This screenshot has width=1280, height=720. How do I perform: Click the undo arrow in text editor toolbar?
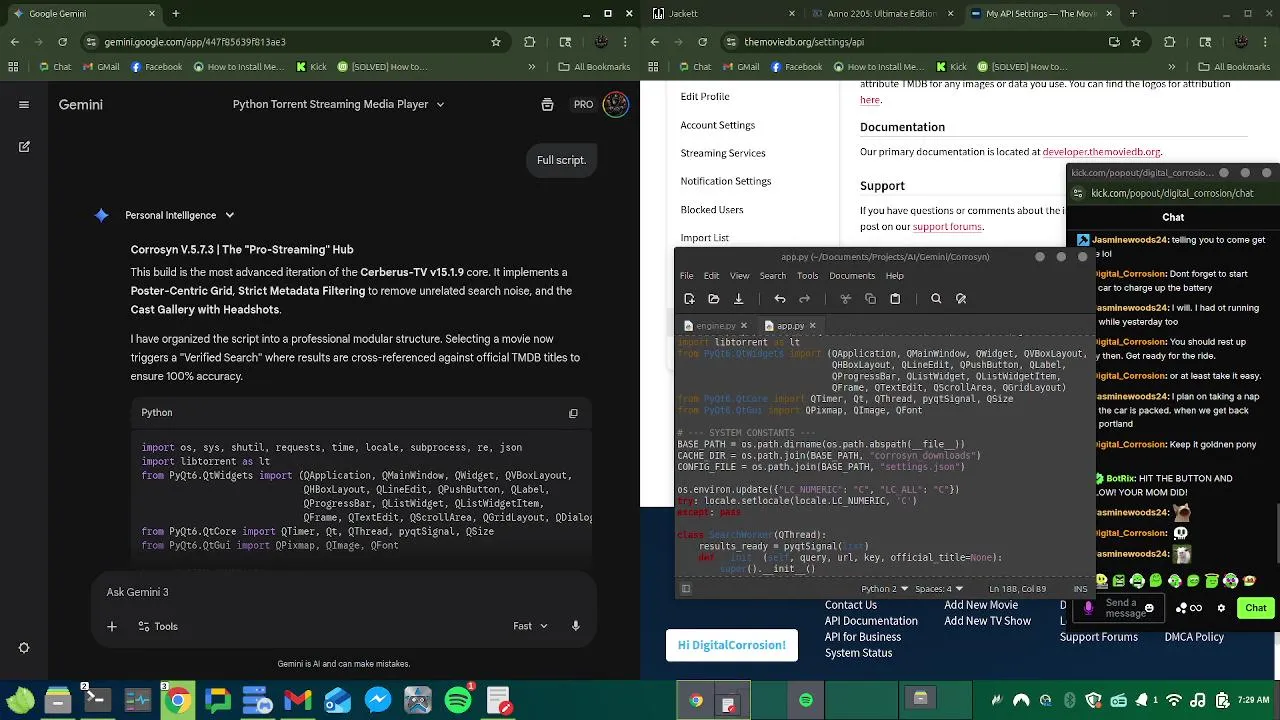click(x=780, y=298)
